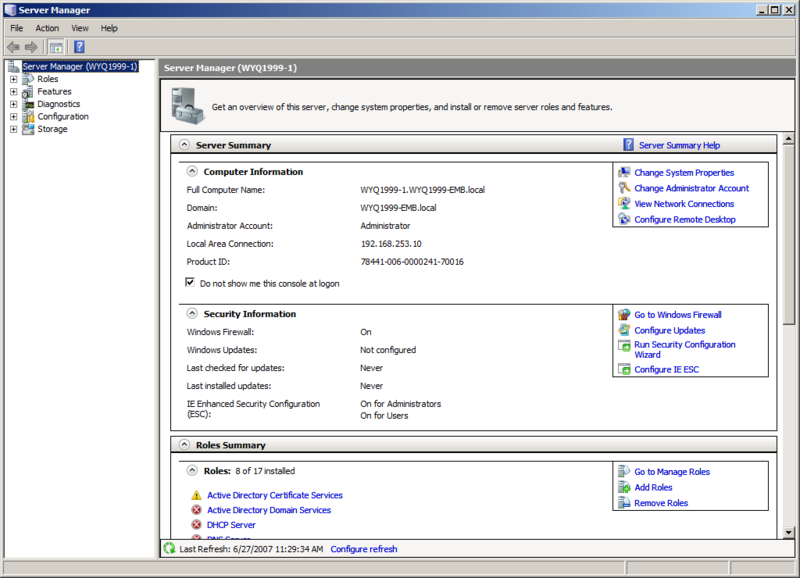Viewport: 800px width, 578px height.
Task: Open Help using the question mark toolbar icon
Action: [78, 46]
